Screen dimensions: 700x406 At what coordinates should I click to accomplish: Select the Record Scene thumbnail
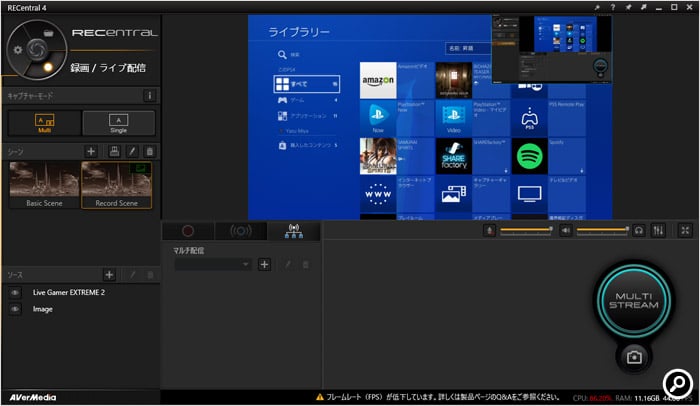117,185
